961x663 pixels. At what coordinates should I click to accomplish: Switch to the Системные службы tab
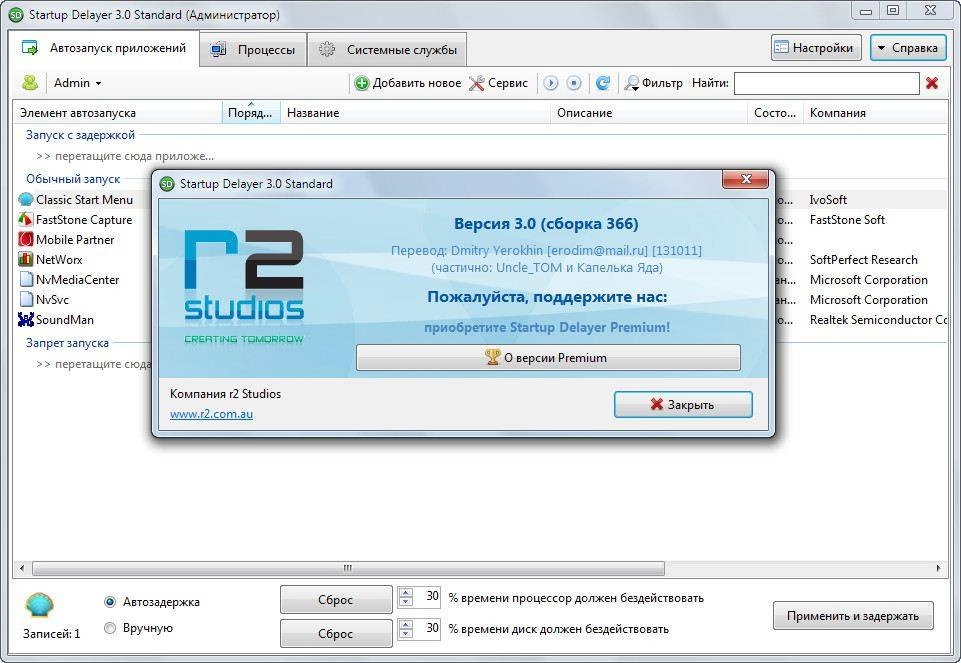pyautogui.click(x=387, y=50)
